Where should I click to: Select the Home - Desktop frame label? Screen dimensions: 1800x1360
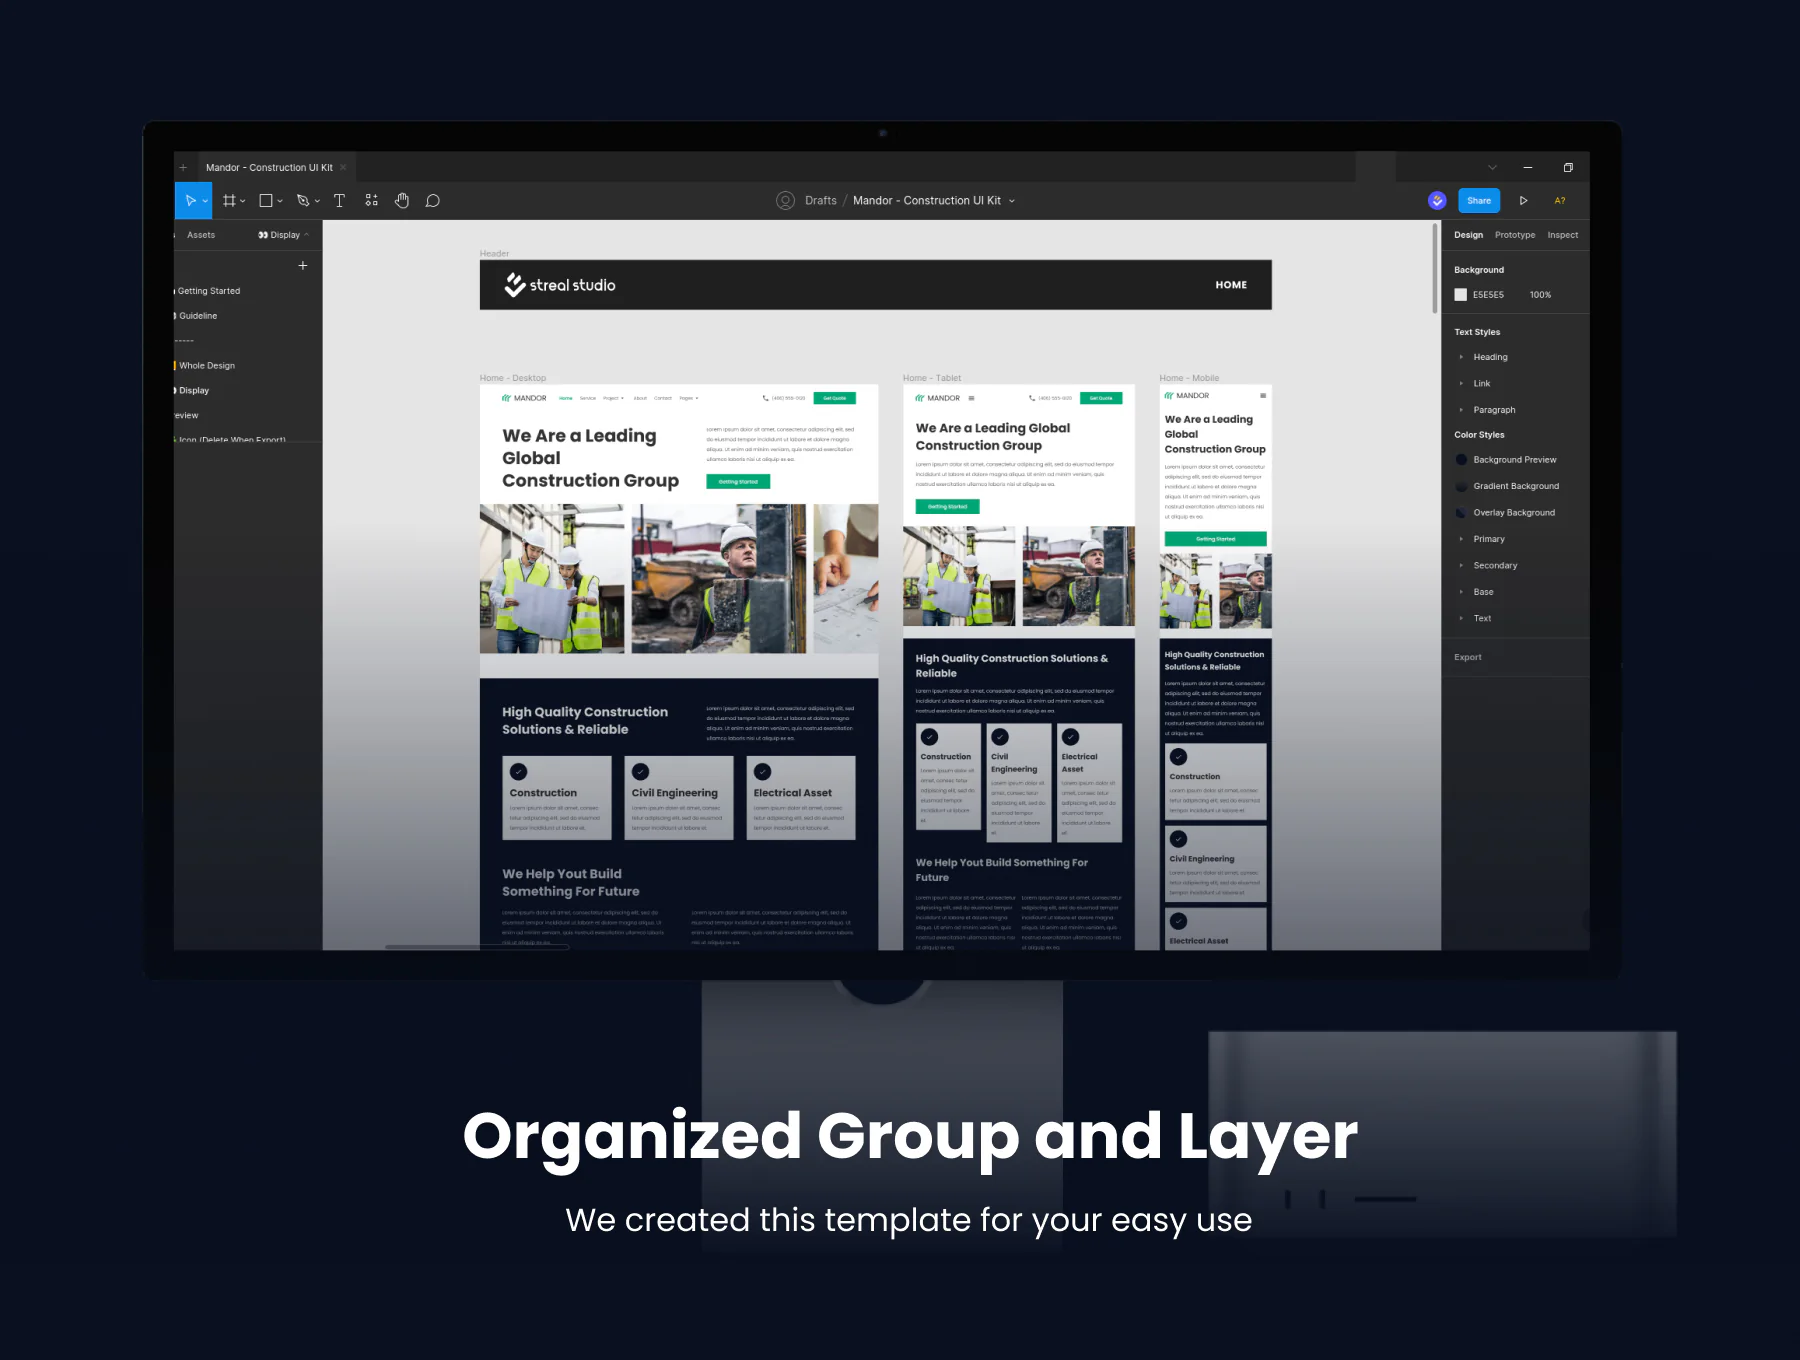pyautogui.click(x=513, y=378)
